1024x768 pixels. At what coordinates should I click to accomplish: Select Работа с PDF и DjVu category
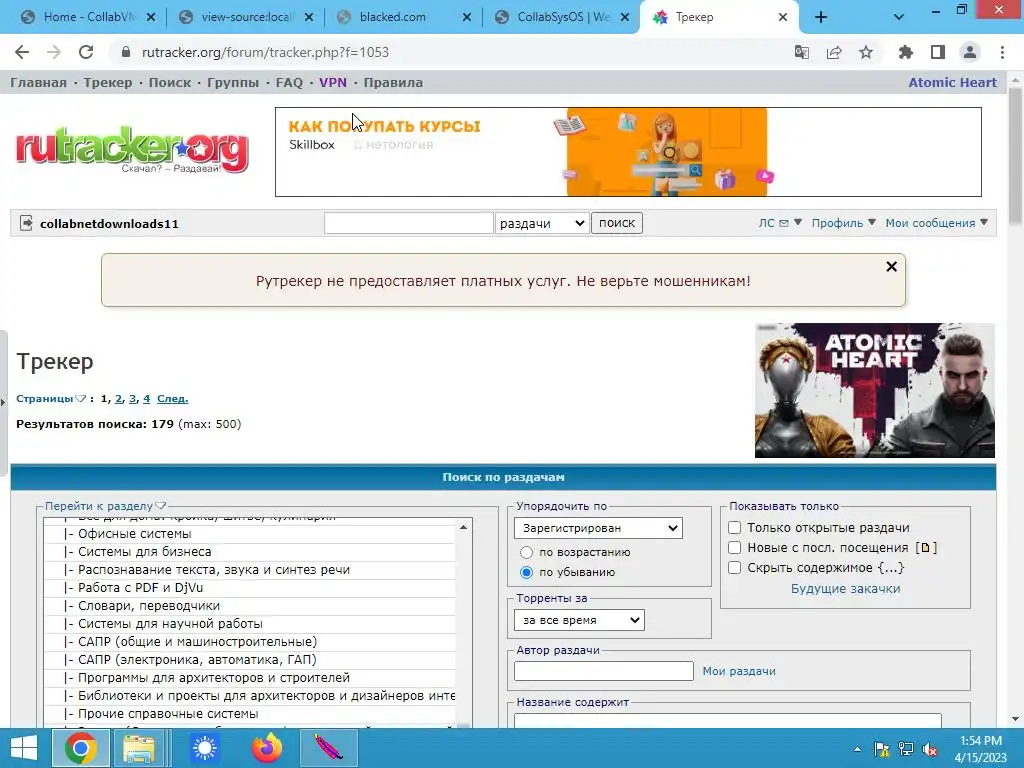click(249, 588)
